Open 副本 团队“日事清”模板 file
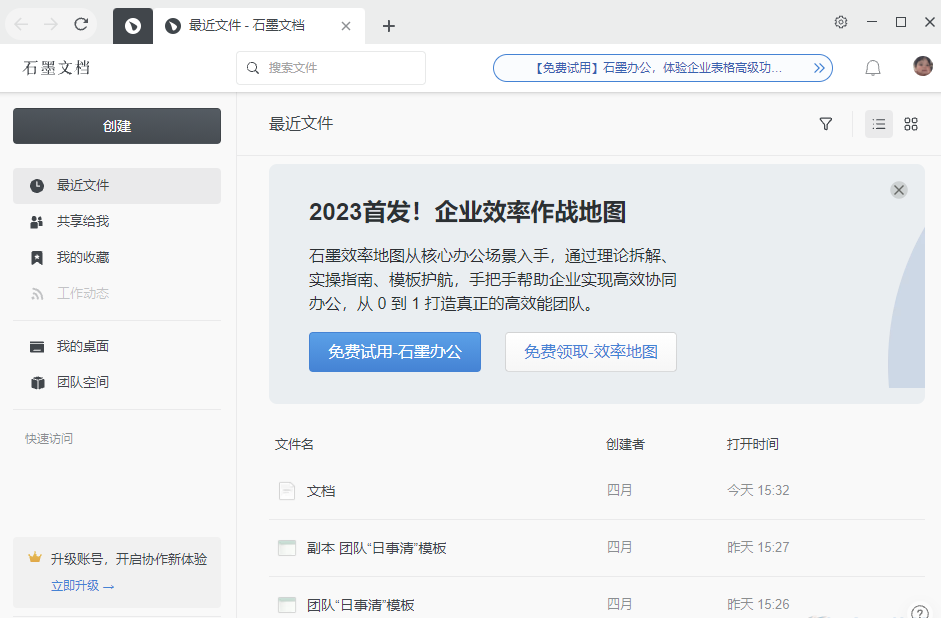This screenshot has height=618, width=941. click(x=377, y=548)
